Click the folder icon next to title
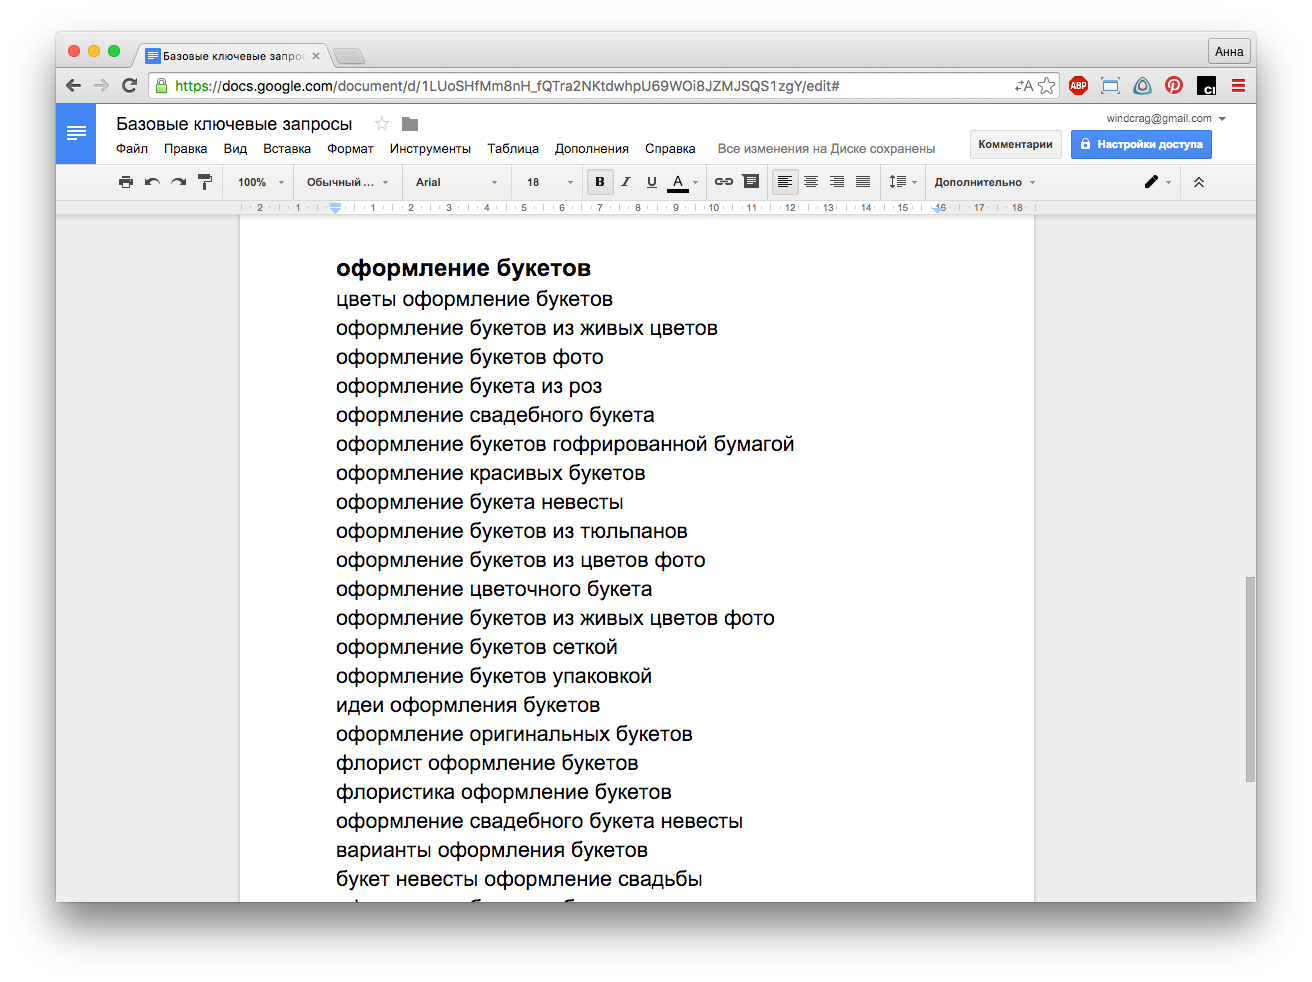 coord(410,124)
